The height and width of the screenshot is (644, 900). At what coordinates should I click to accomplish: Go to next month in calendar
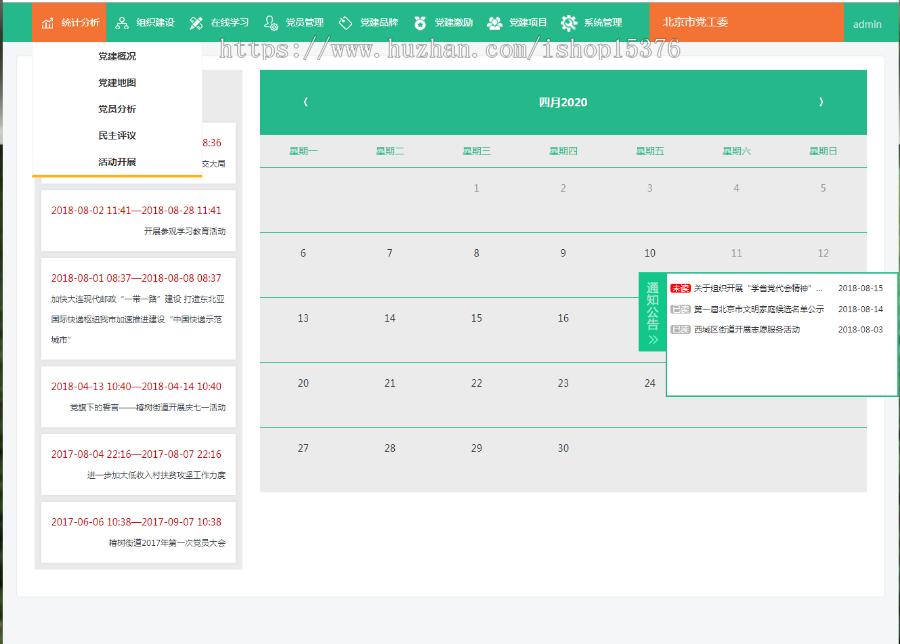tap(821, 102)
